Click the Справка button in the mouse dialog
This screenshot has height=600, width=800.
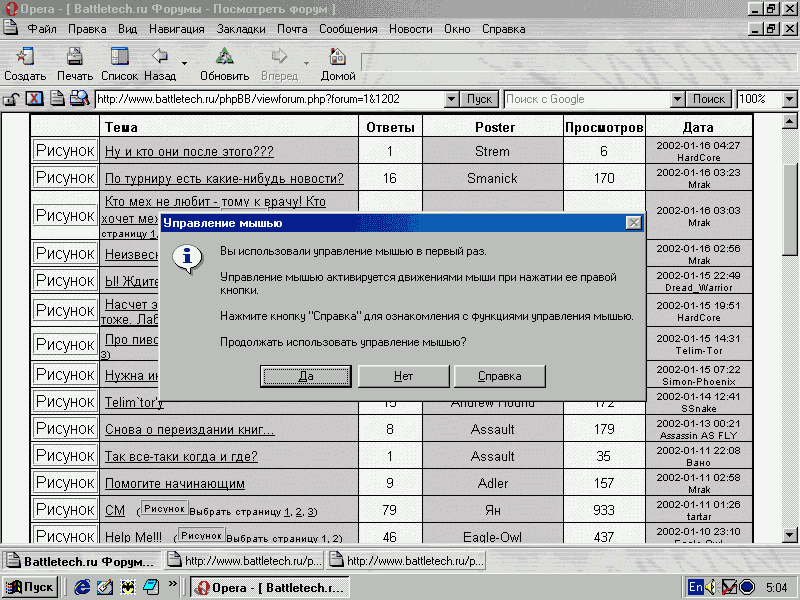[x=500, y=376]
